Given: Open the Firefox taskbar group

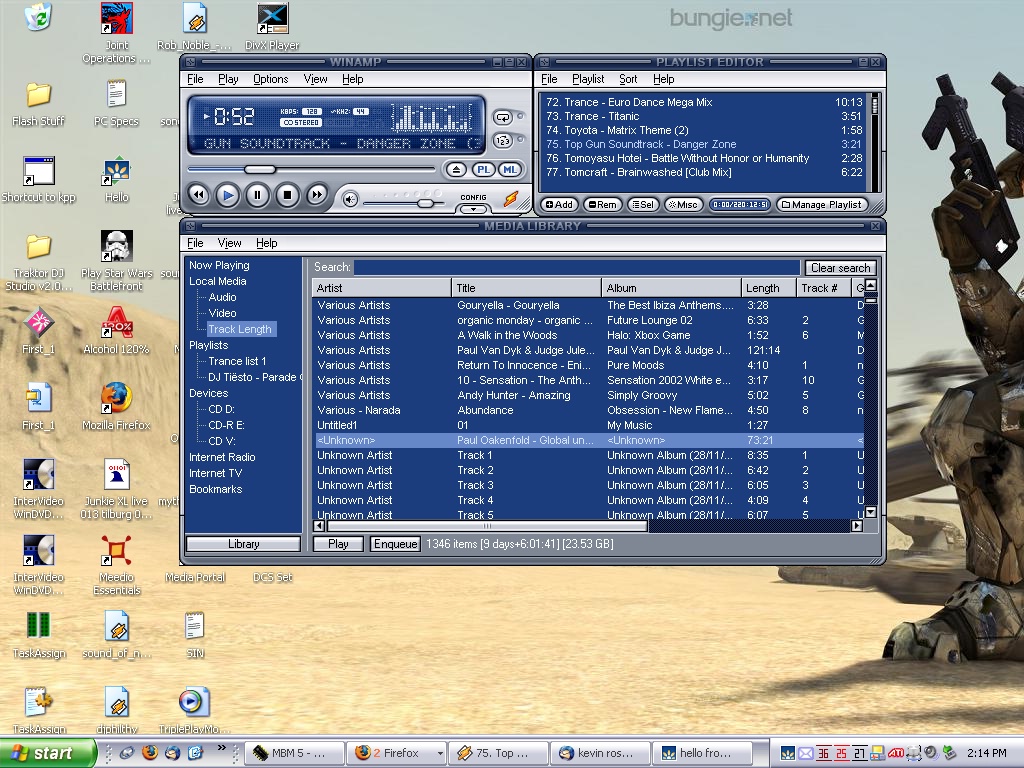Looking at the screenshot, I should pos(396,753).
